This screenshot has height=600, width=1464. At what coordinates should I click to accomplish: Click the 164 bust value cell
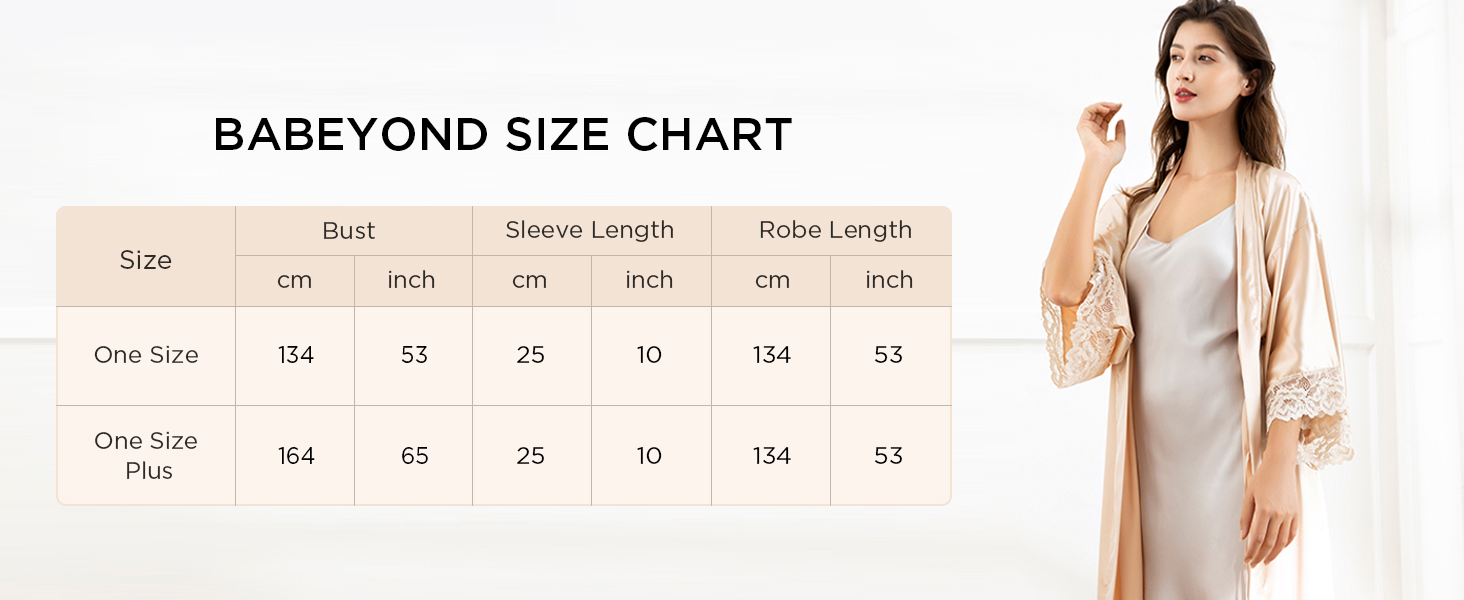(x=296, y=456)
